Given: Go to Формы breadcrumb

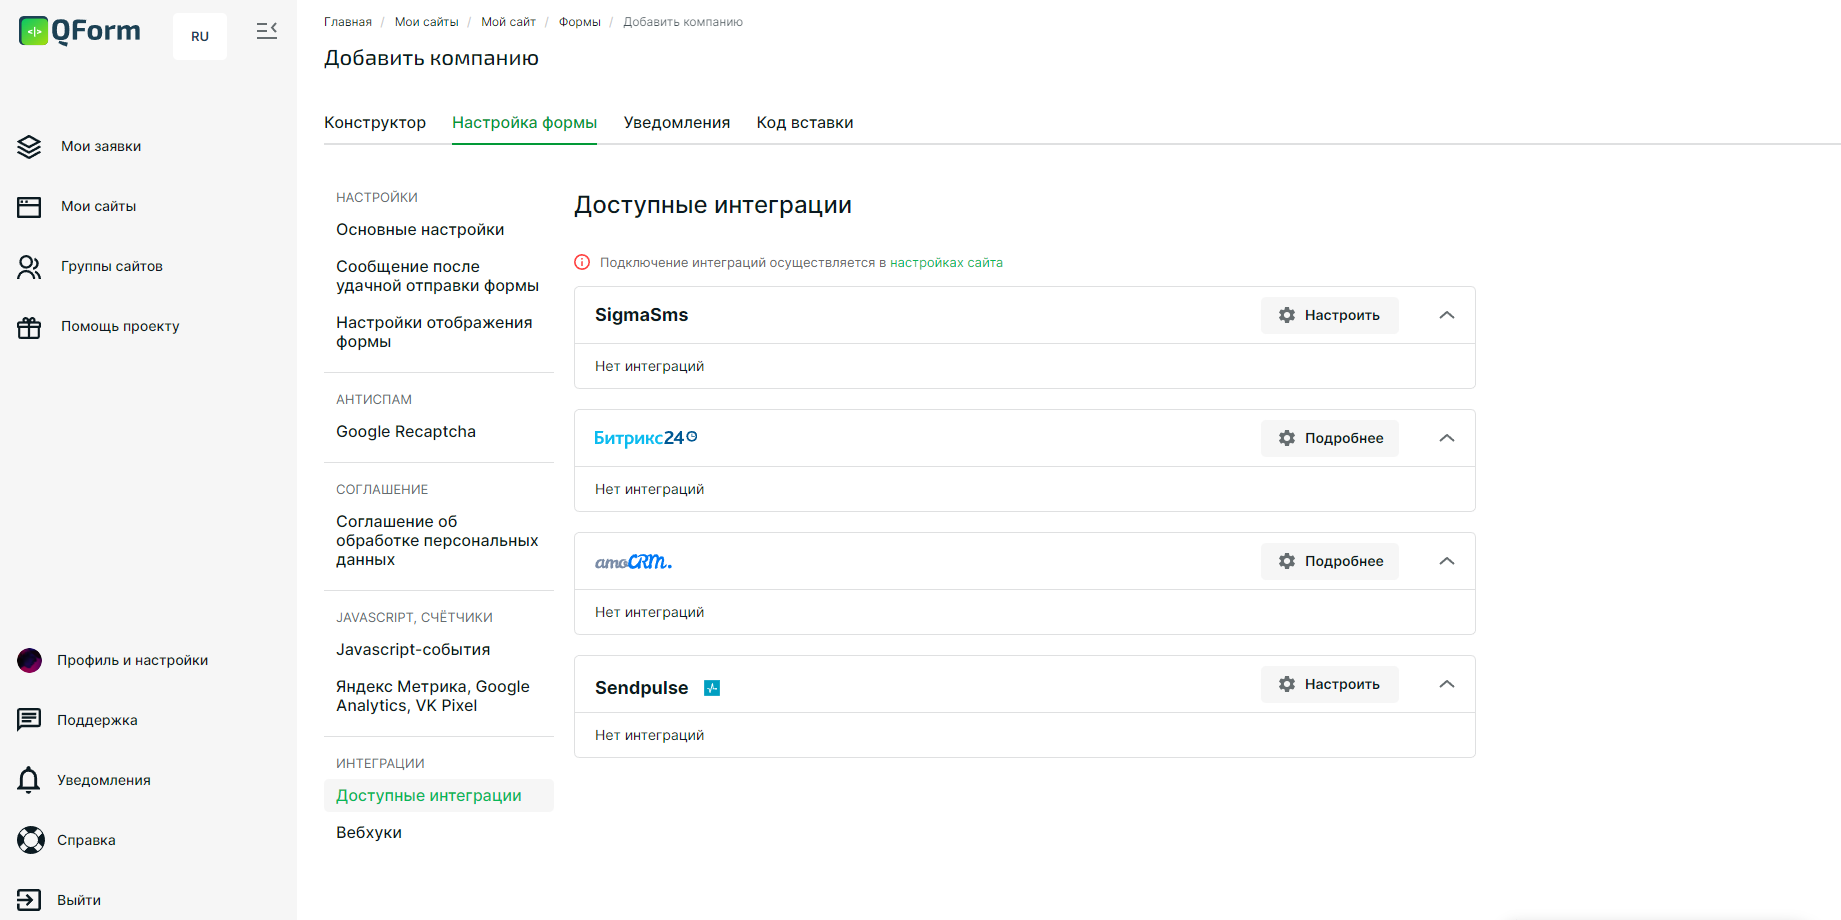Looking at the screenshot, I should (x=580, y=22).
